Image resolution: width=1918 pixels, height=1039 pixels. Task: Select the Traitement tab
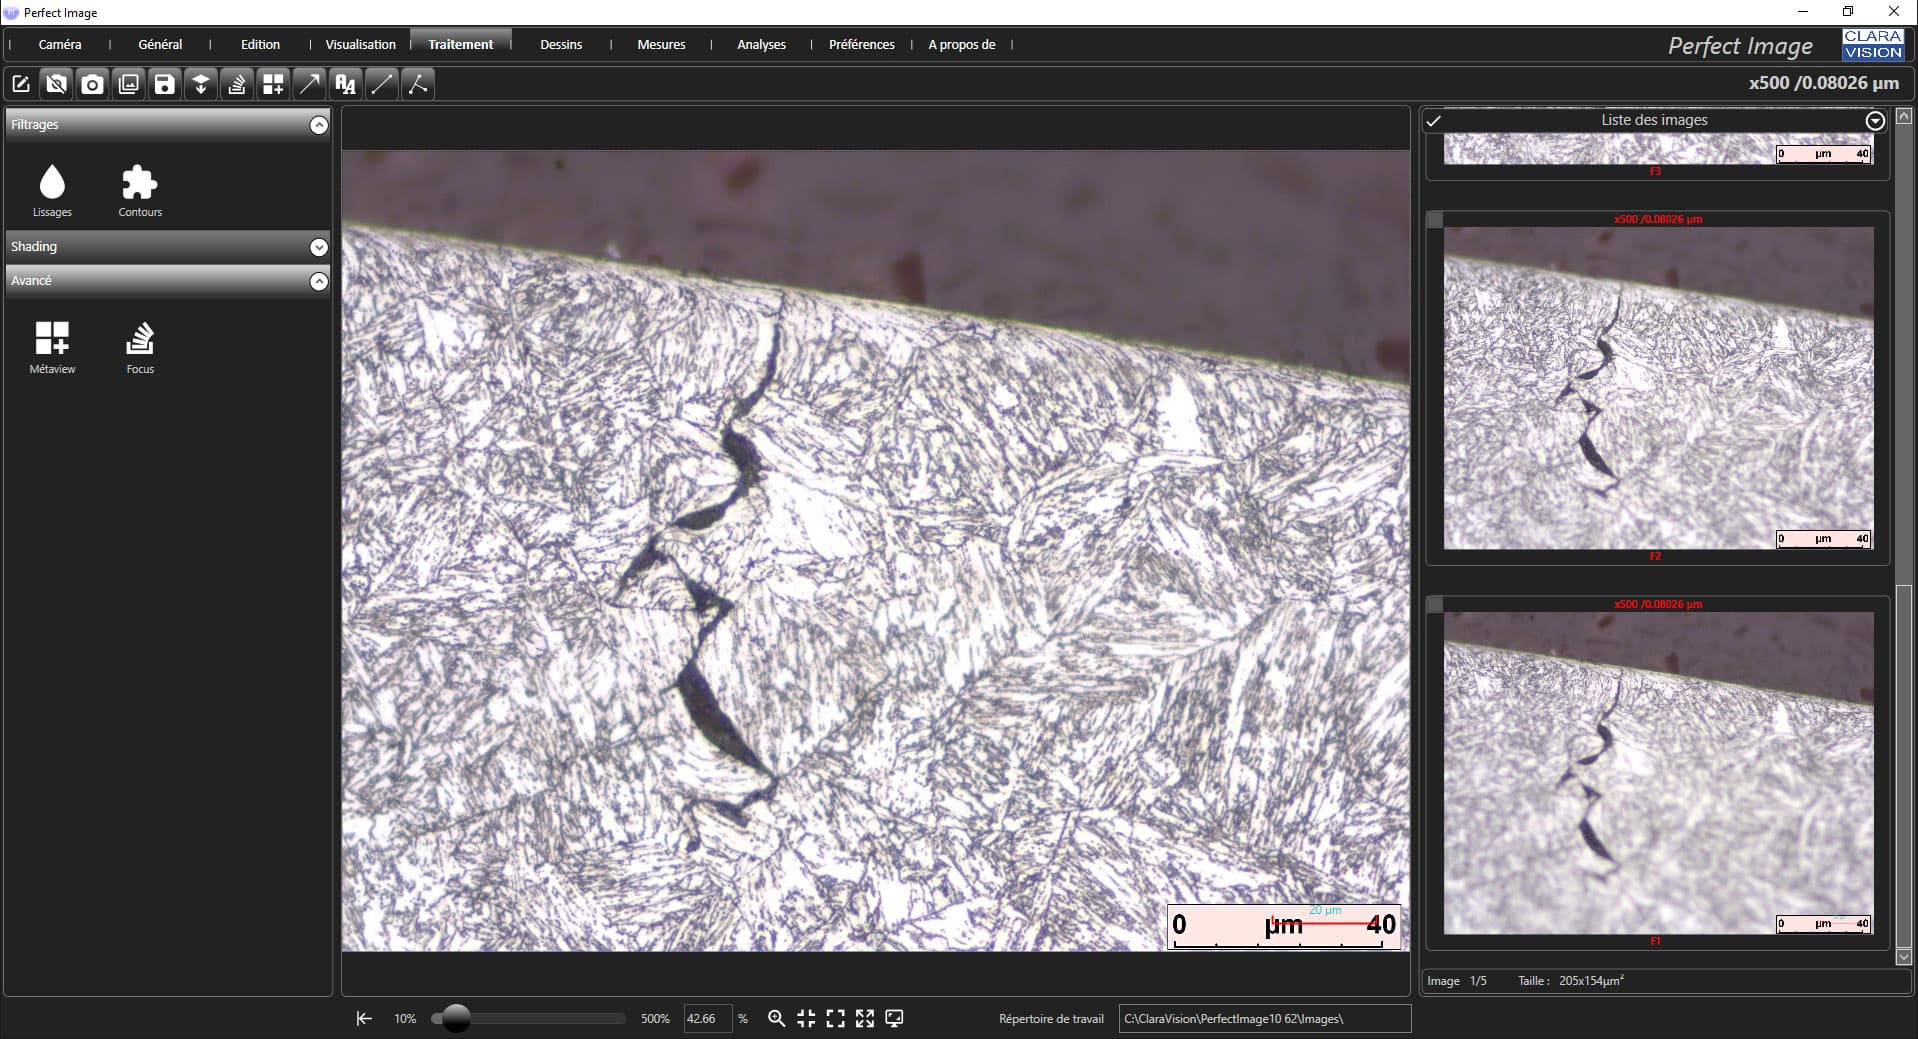click(x=461, y=44)
